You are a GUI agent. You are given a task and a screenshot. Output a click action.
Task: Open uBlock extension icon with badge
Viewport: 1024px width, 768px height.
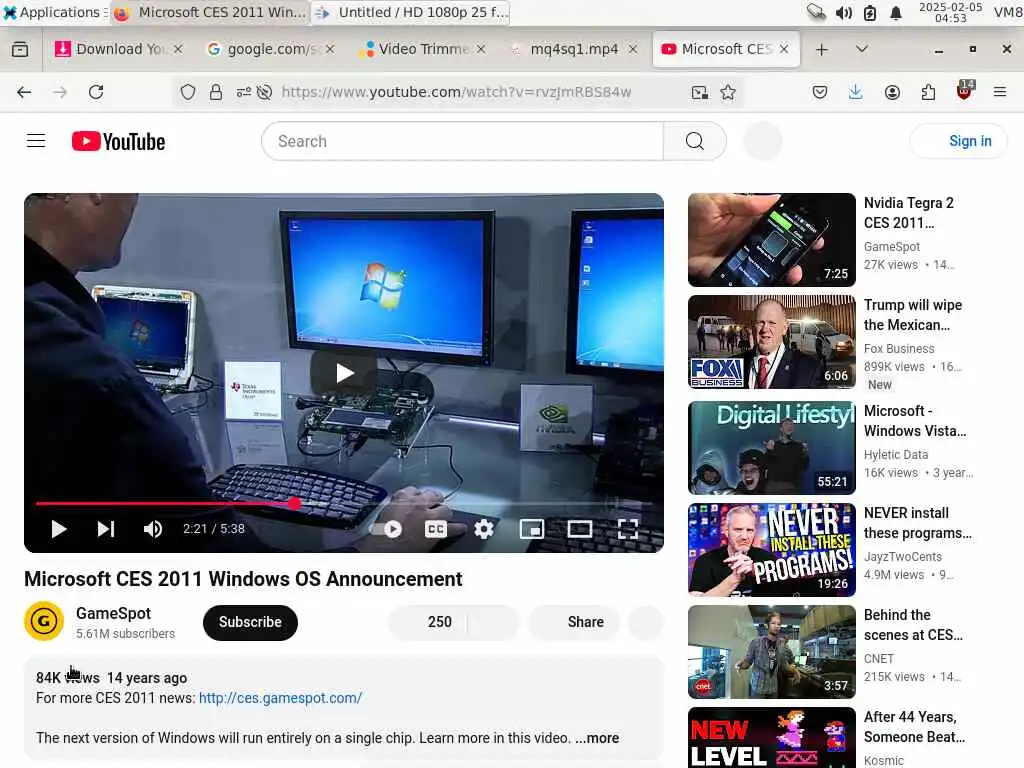[965, 91]
